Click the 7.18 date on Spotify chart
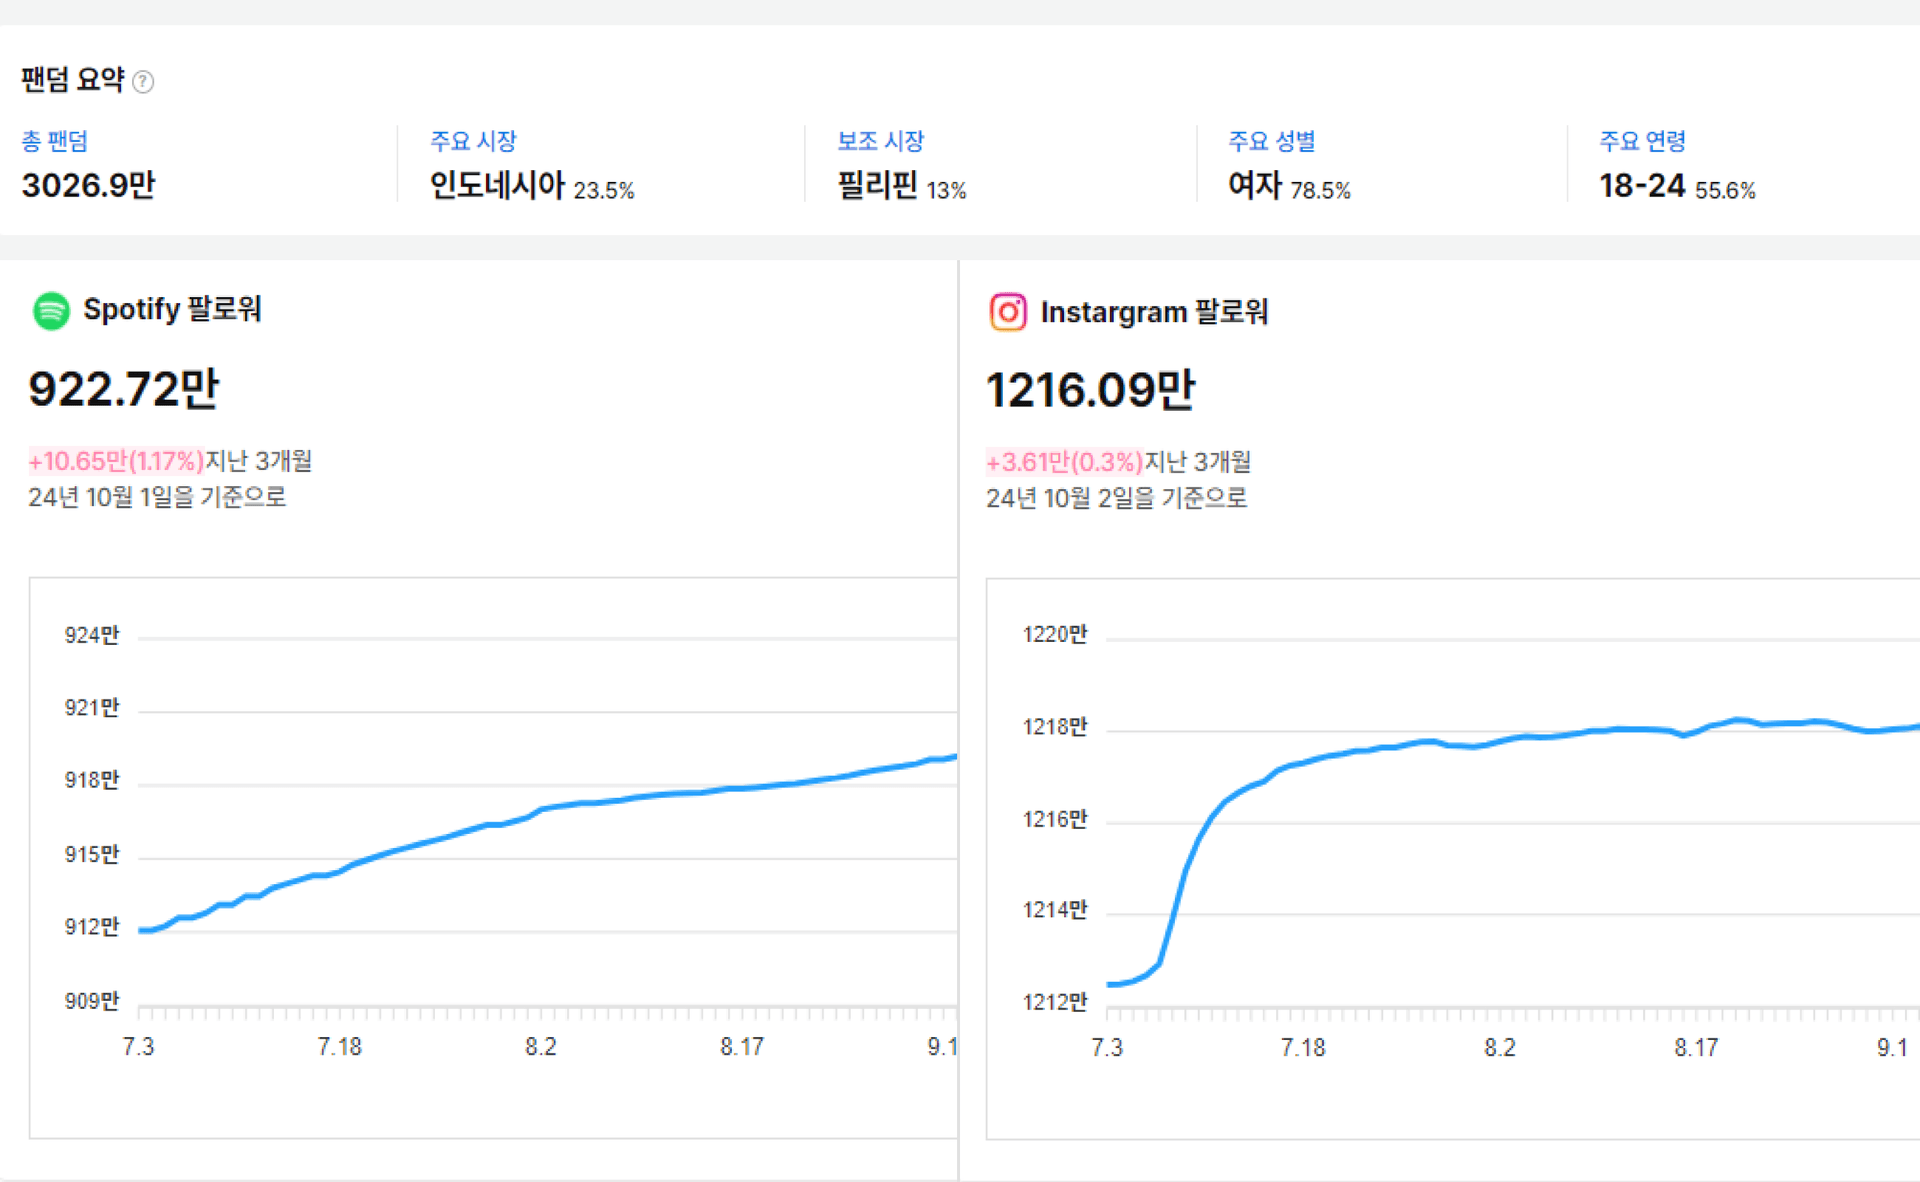Image resolution: width=1920 pixels, height=1182 pixels. pos(339,1046)
